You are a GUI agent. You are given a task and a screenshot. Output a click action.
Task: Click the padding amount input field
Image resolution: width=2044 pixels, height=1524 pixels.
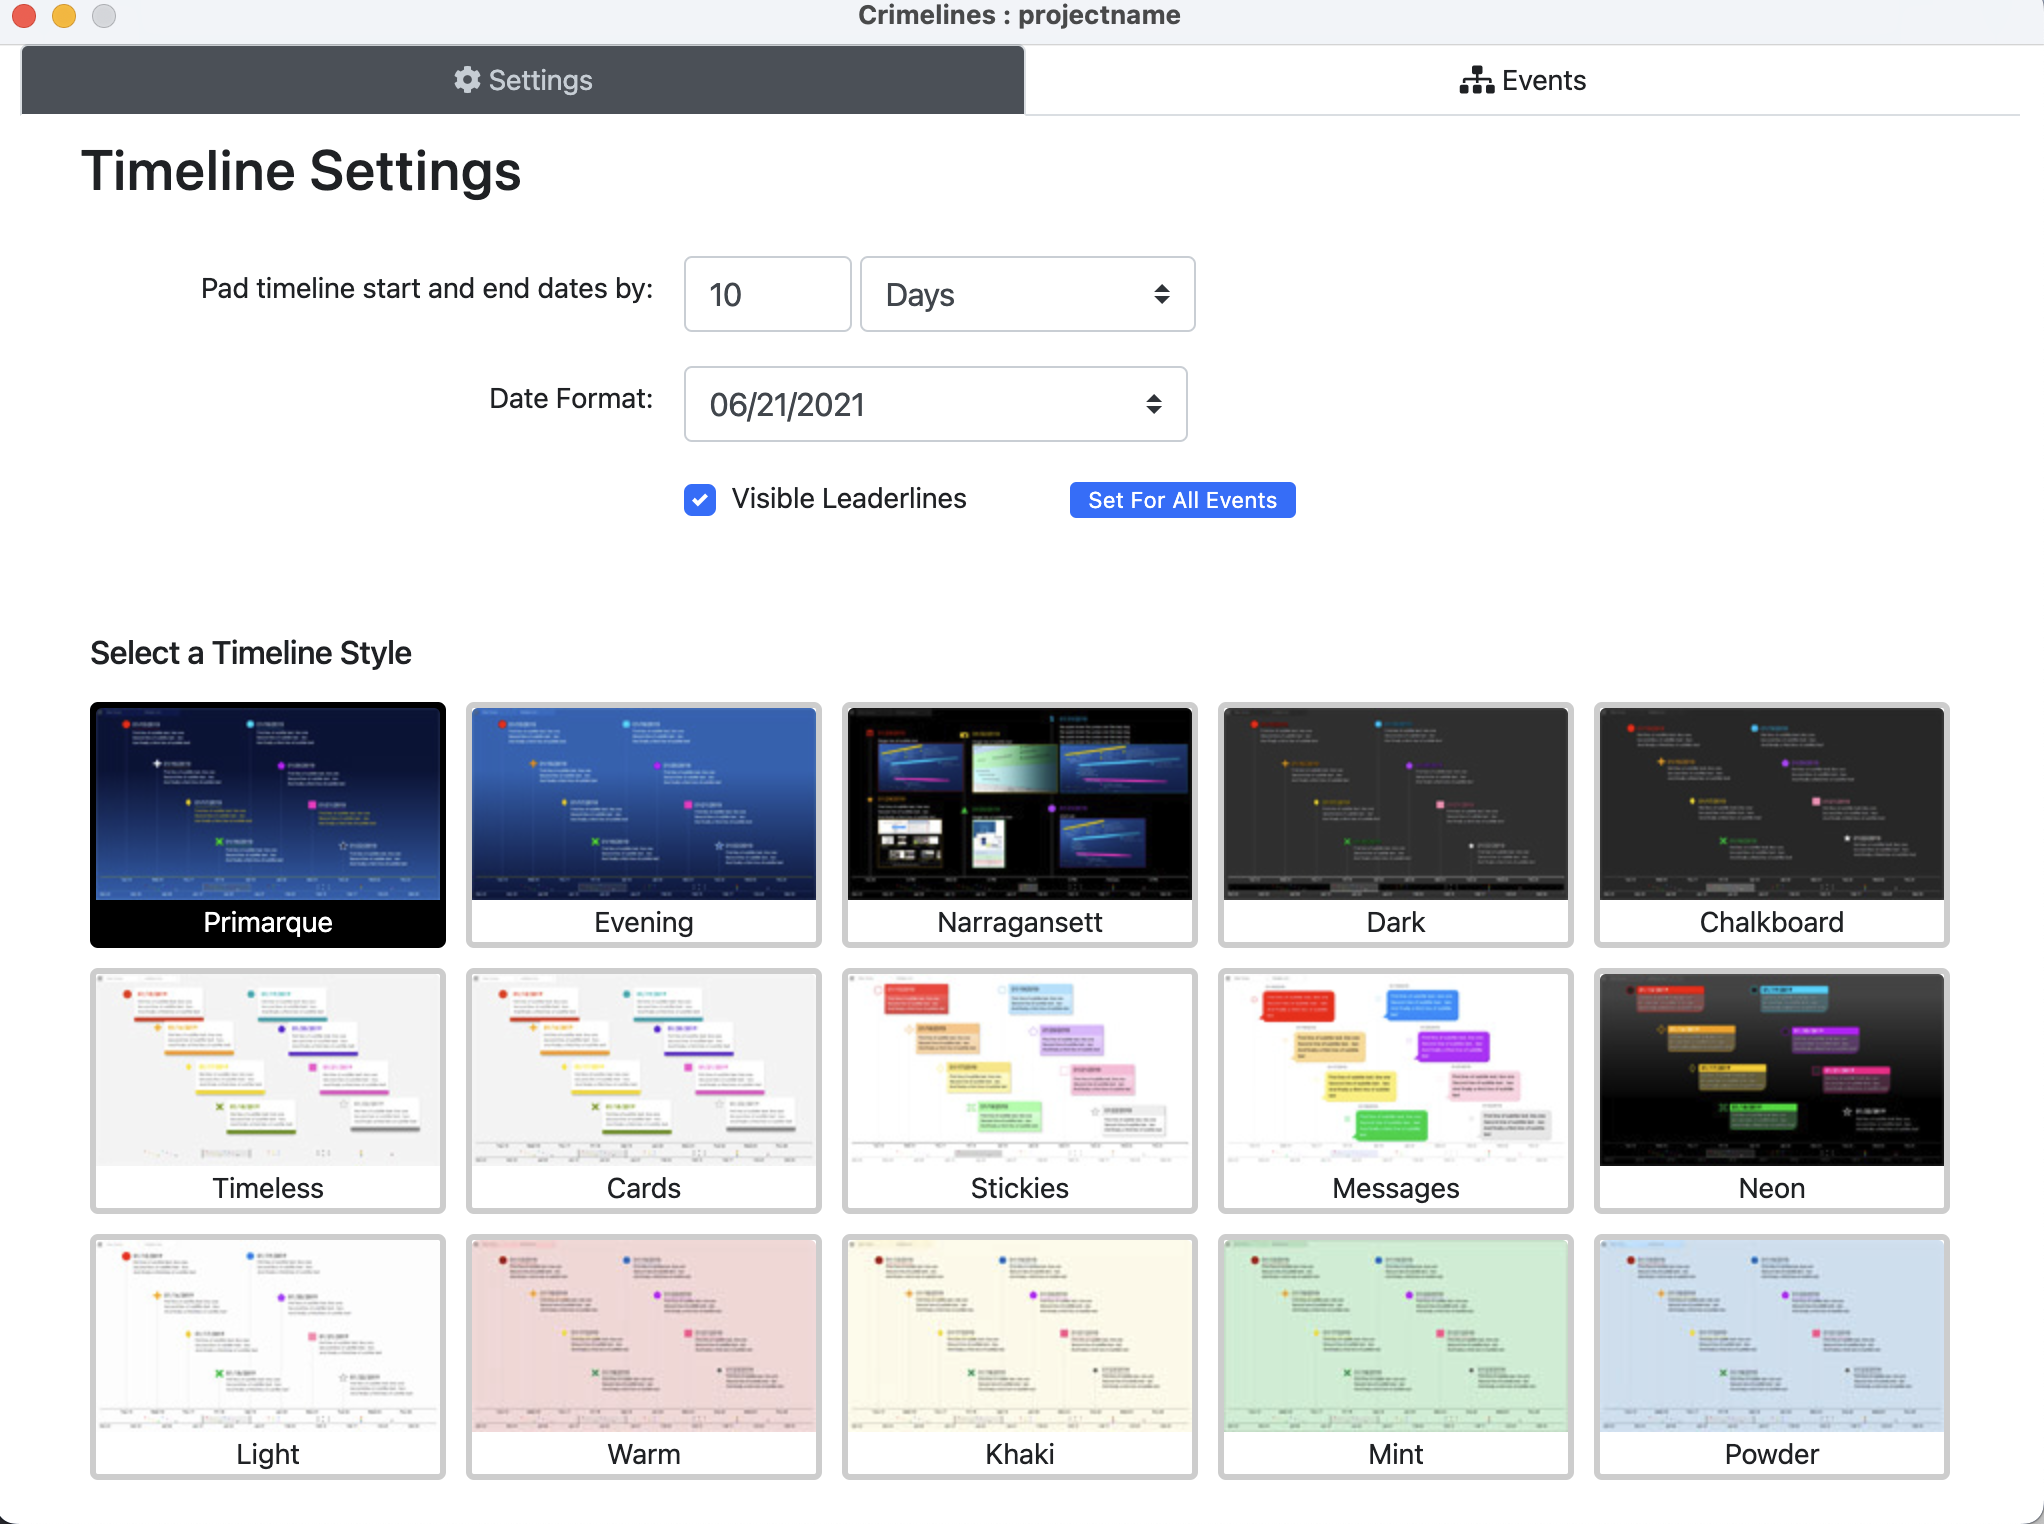pos(767,294)
